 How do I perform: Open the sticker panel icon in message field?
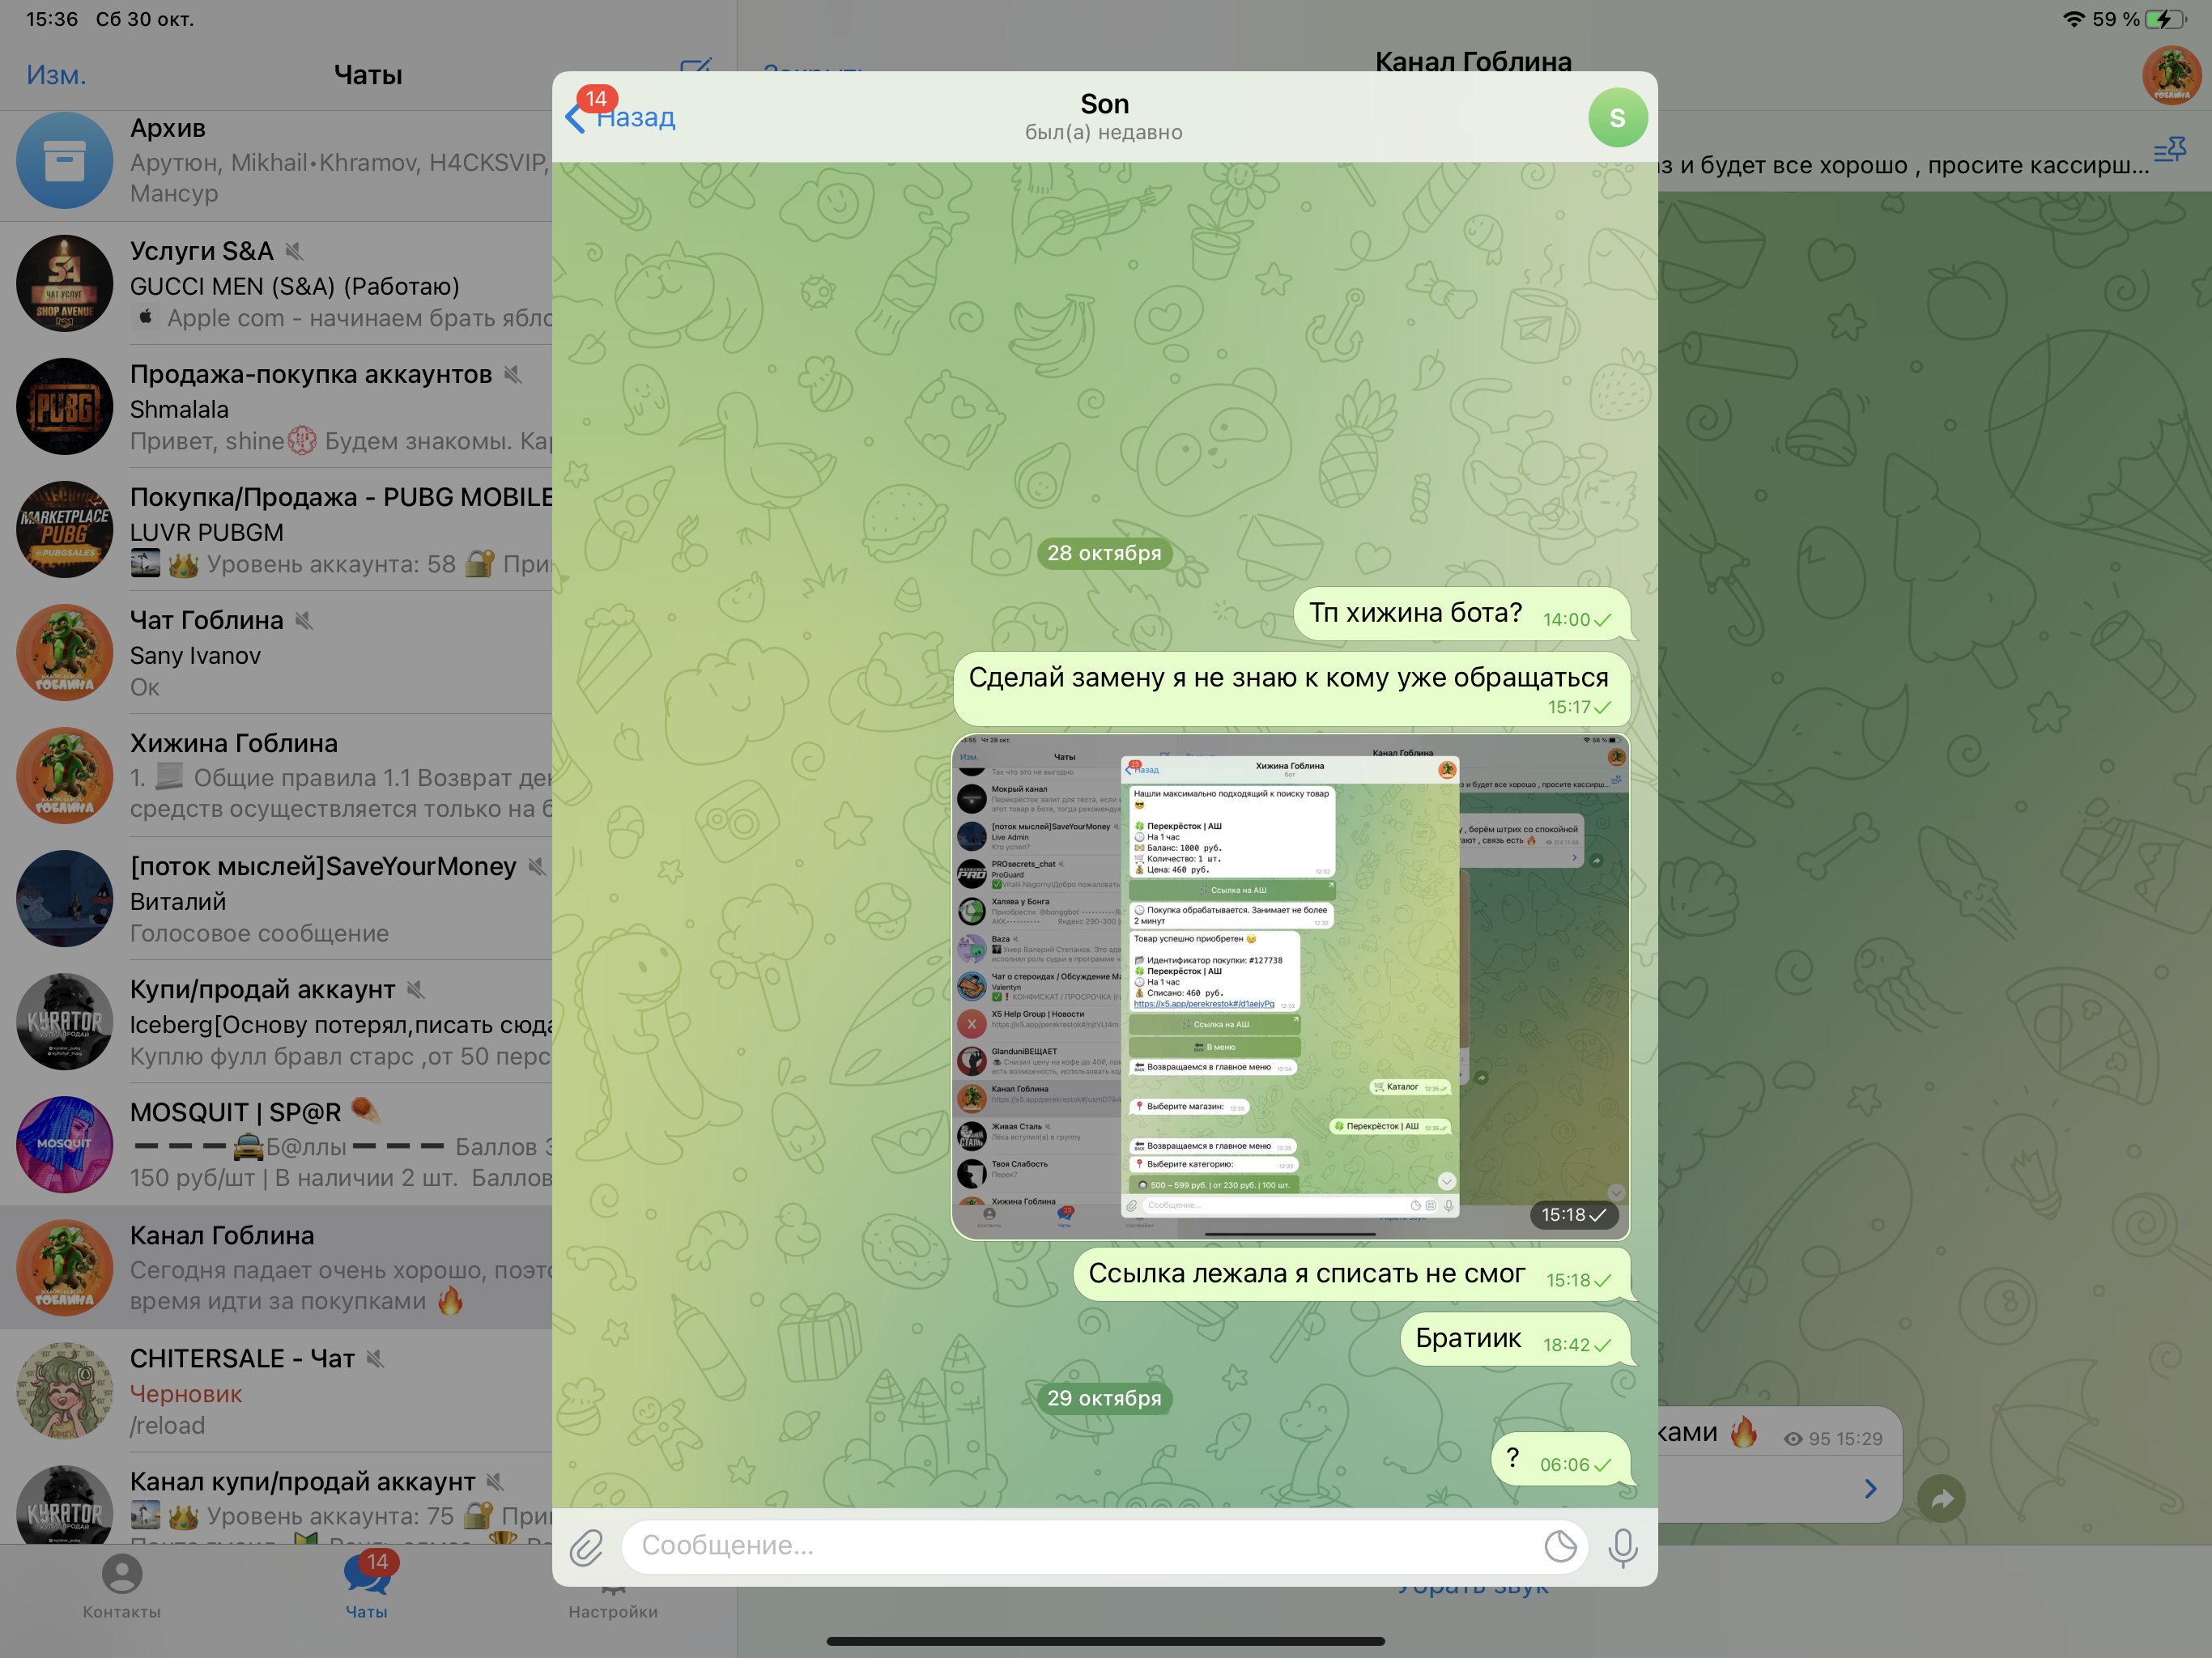point(1560,1546)
